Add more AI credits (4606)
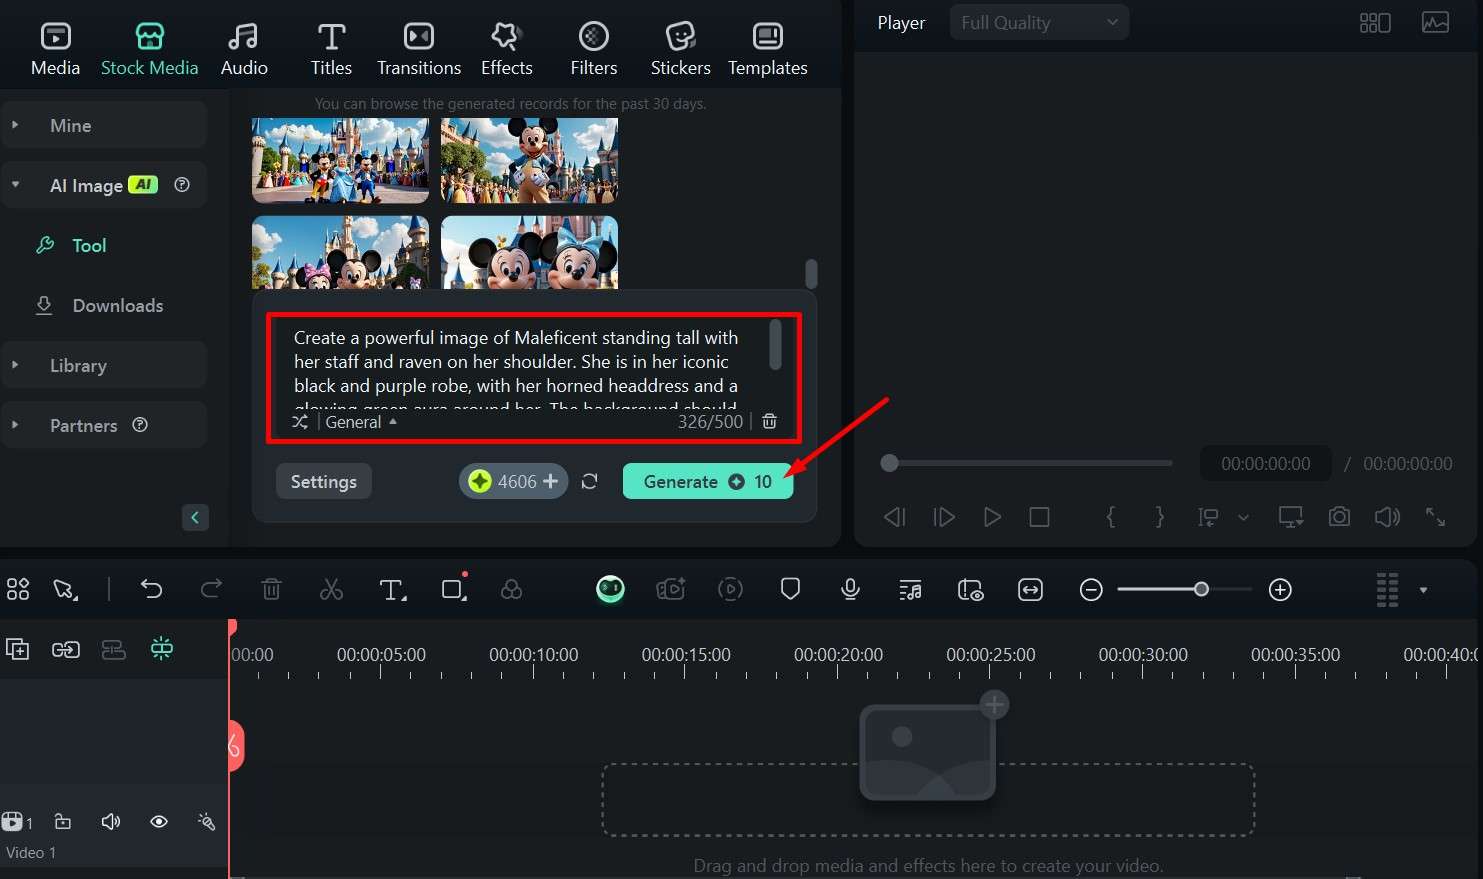The image size is (1483, 879). point(550,481)
